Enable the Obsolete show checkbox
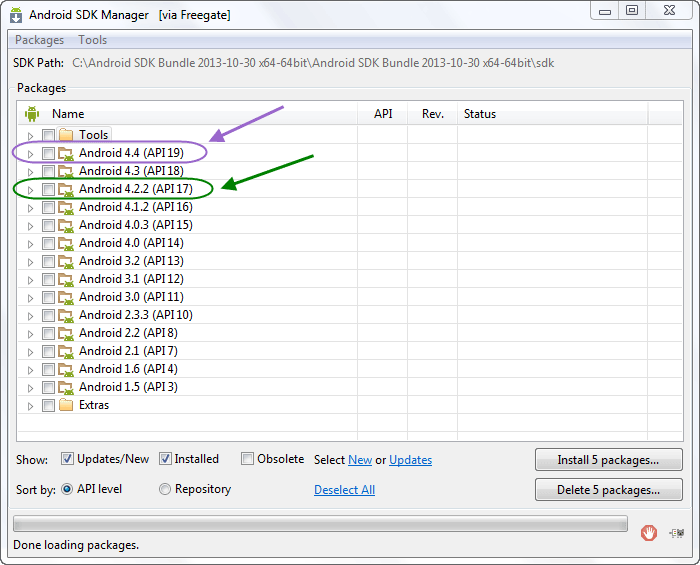The height and width of the screenshot is (565, 700). [x=247, y=459]
